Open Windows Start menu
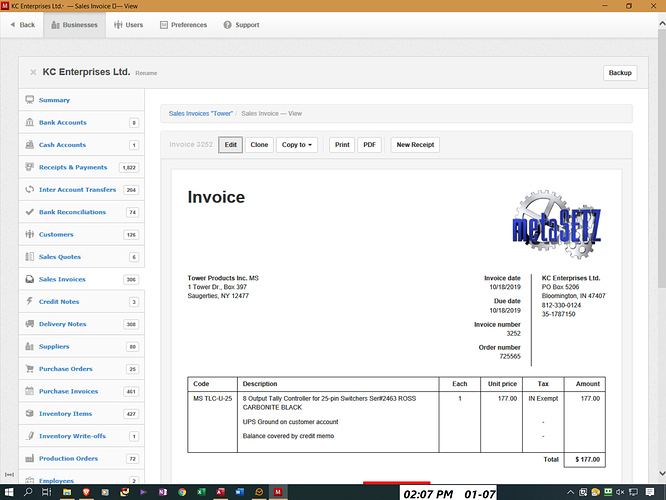Image resolution: width=666 pixels, height=500 pixels. tap(9, 492)
